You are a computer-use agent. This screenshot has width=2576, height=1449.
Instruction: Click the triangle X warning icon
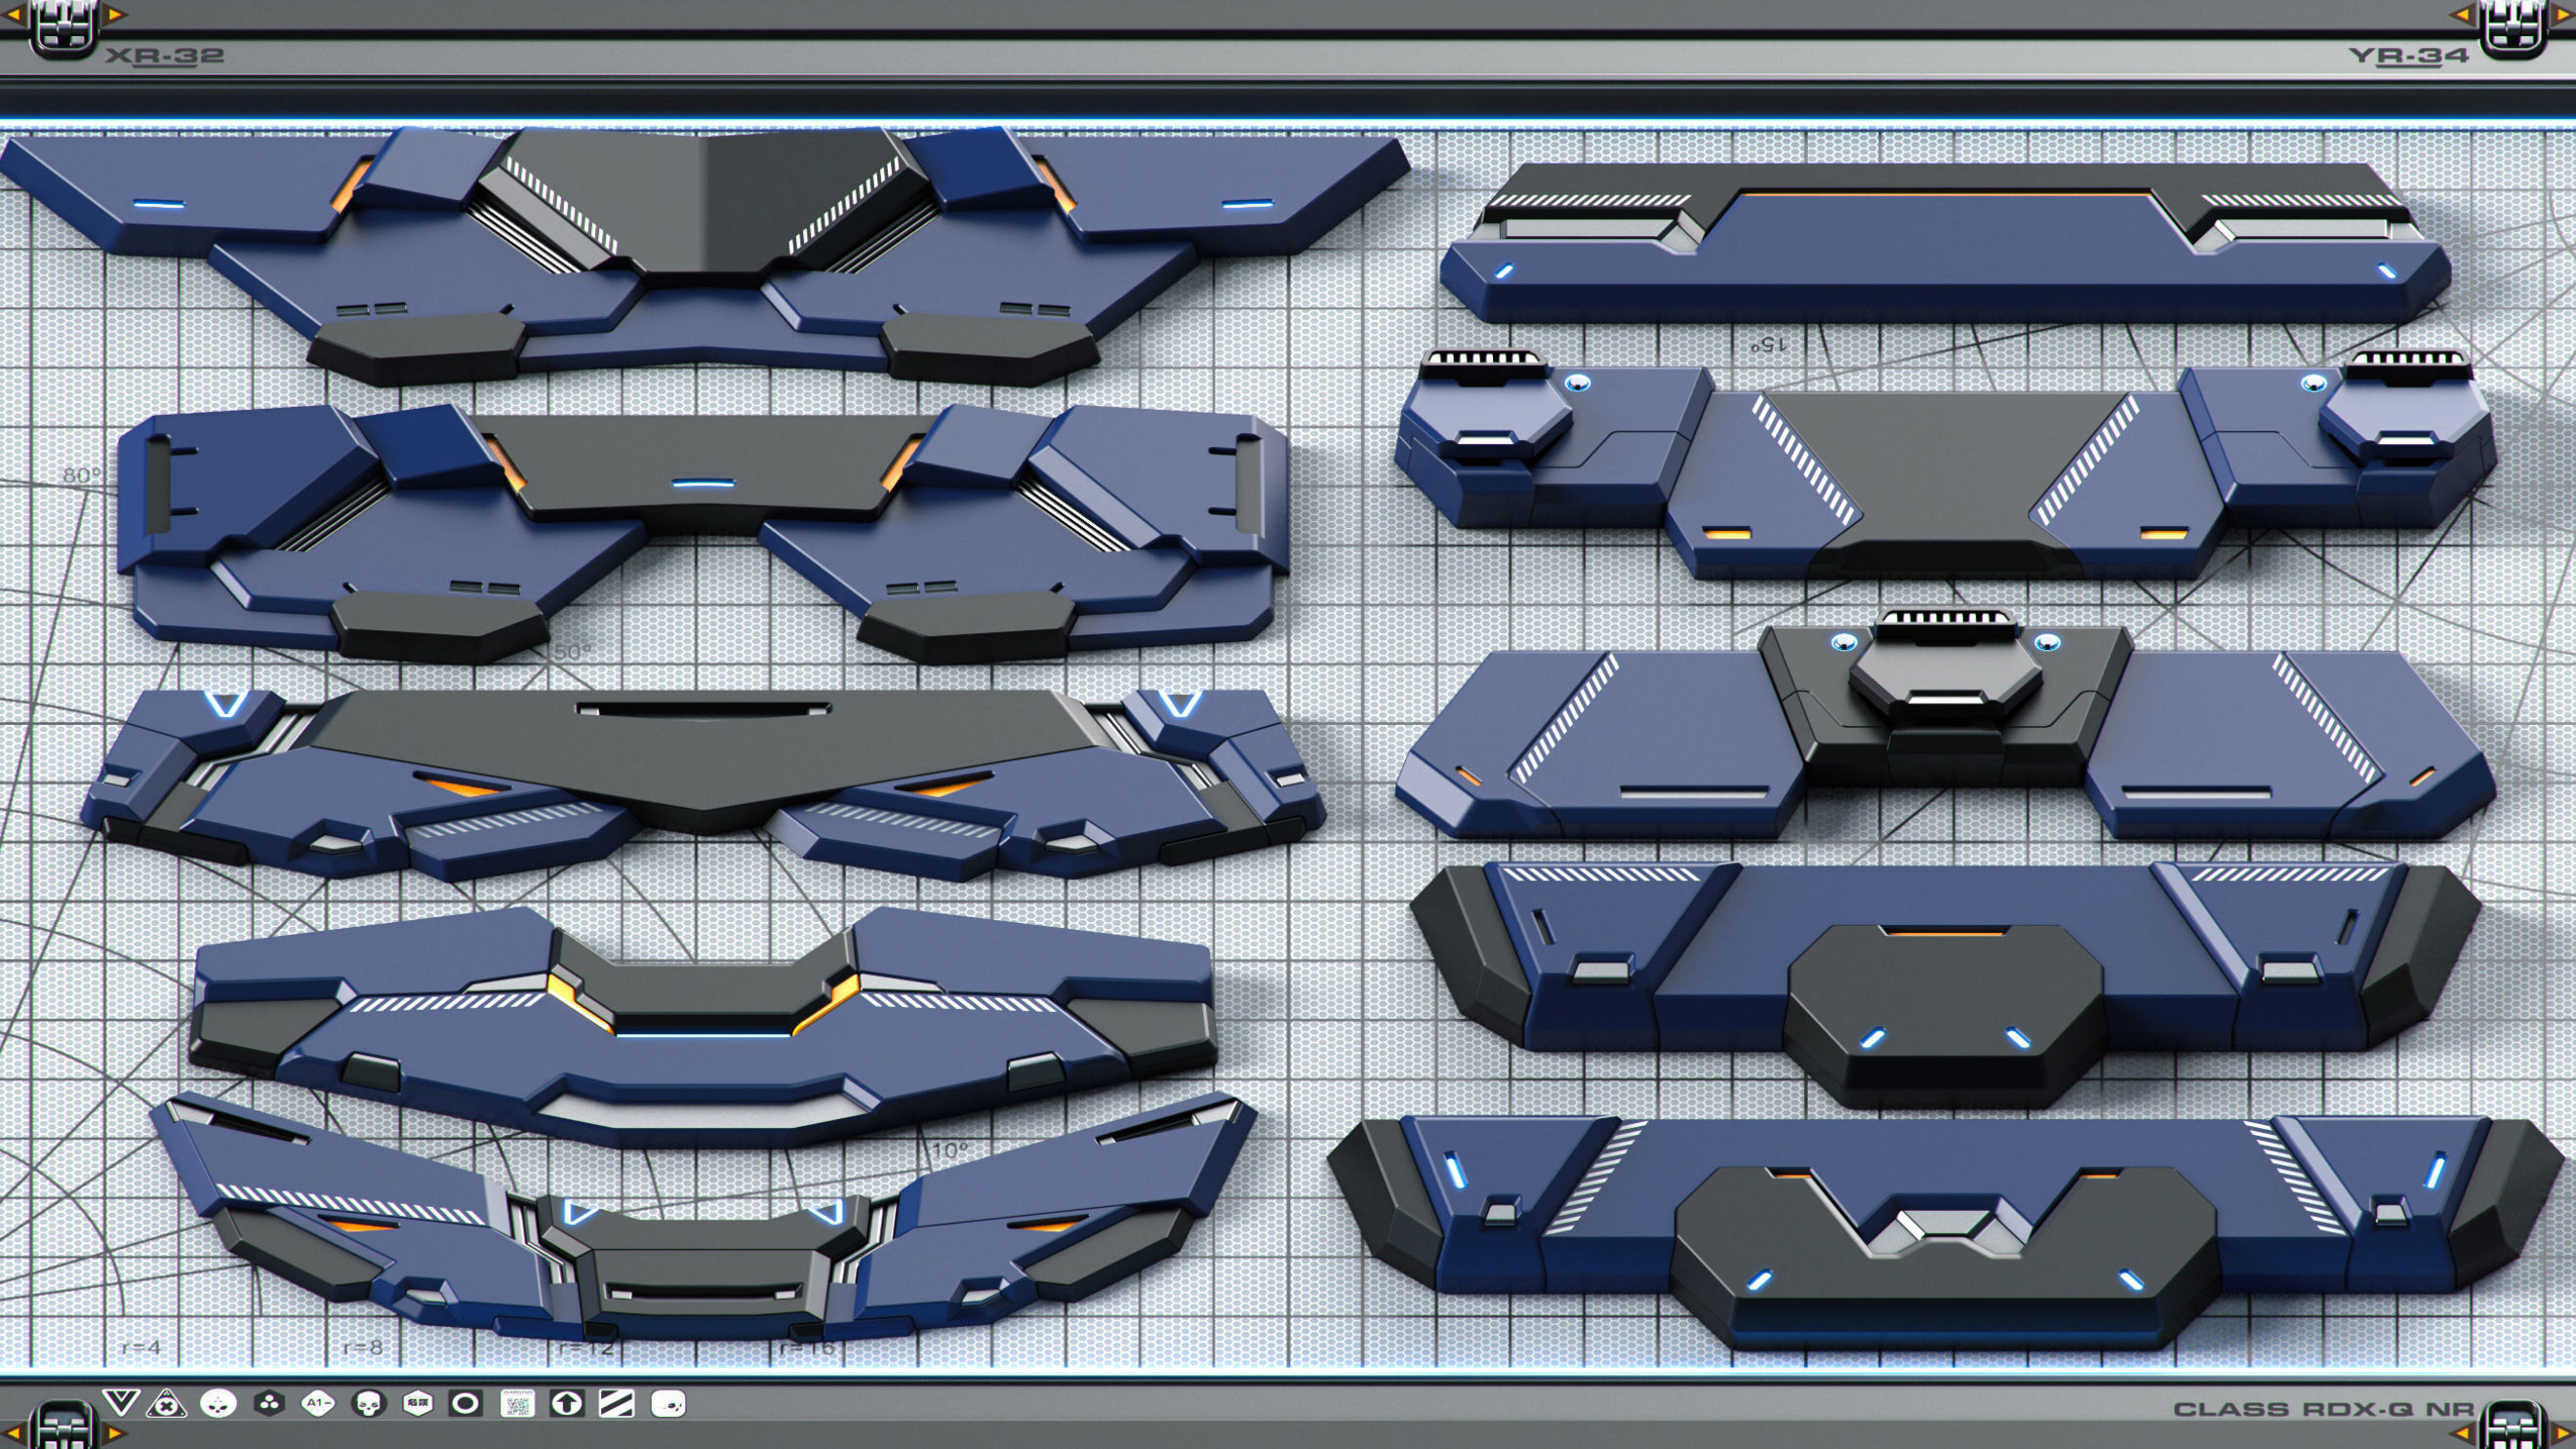167,1404
